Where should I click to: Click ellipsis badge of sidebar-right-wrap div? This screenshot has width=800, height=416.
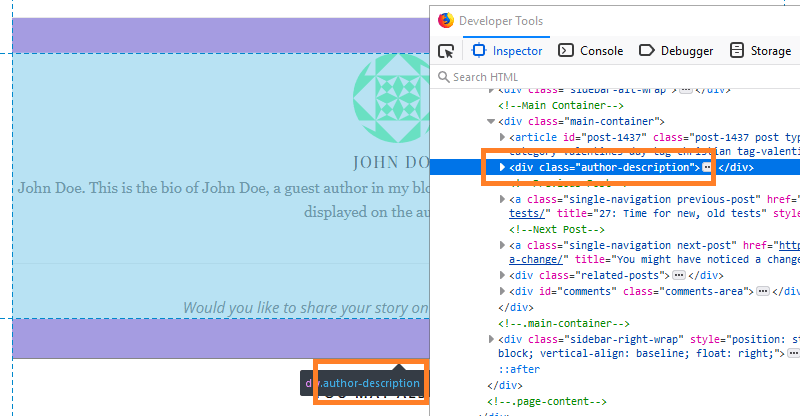pos(793,353)
